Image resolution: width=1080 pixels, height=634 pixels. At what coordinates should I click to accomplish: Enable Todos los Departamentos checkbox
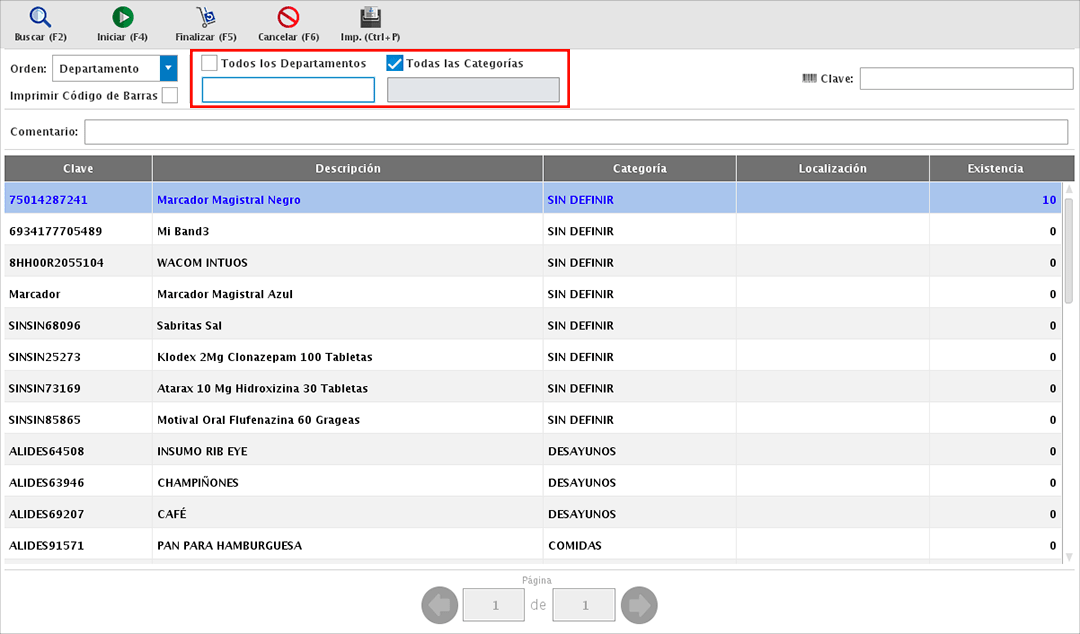coord(210,63)
